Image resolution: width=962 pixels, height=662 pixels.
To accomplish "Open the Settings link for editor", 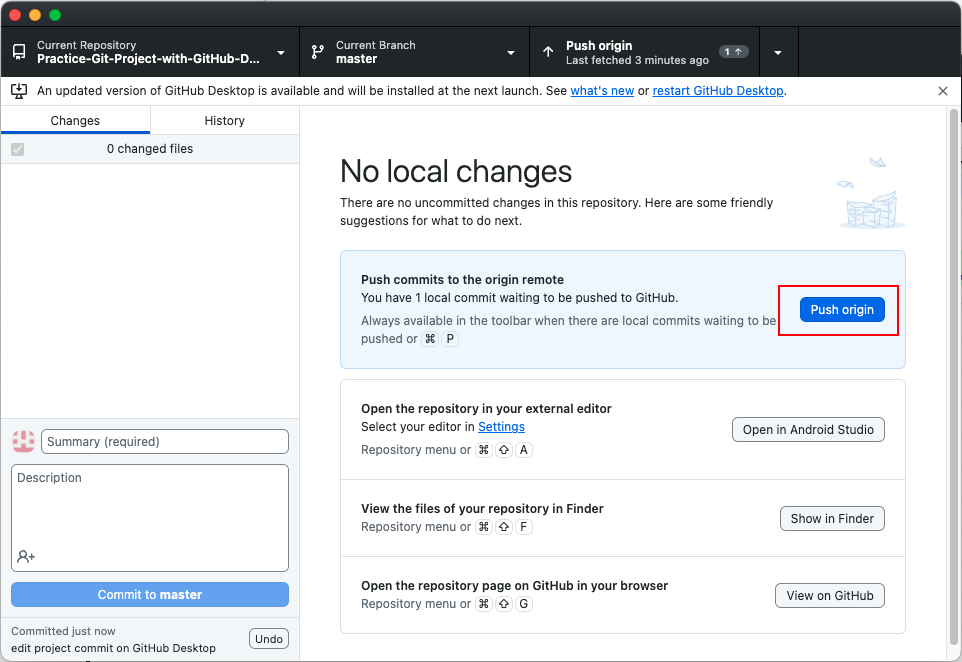I will (x=501, y=426).
